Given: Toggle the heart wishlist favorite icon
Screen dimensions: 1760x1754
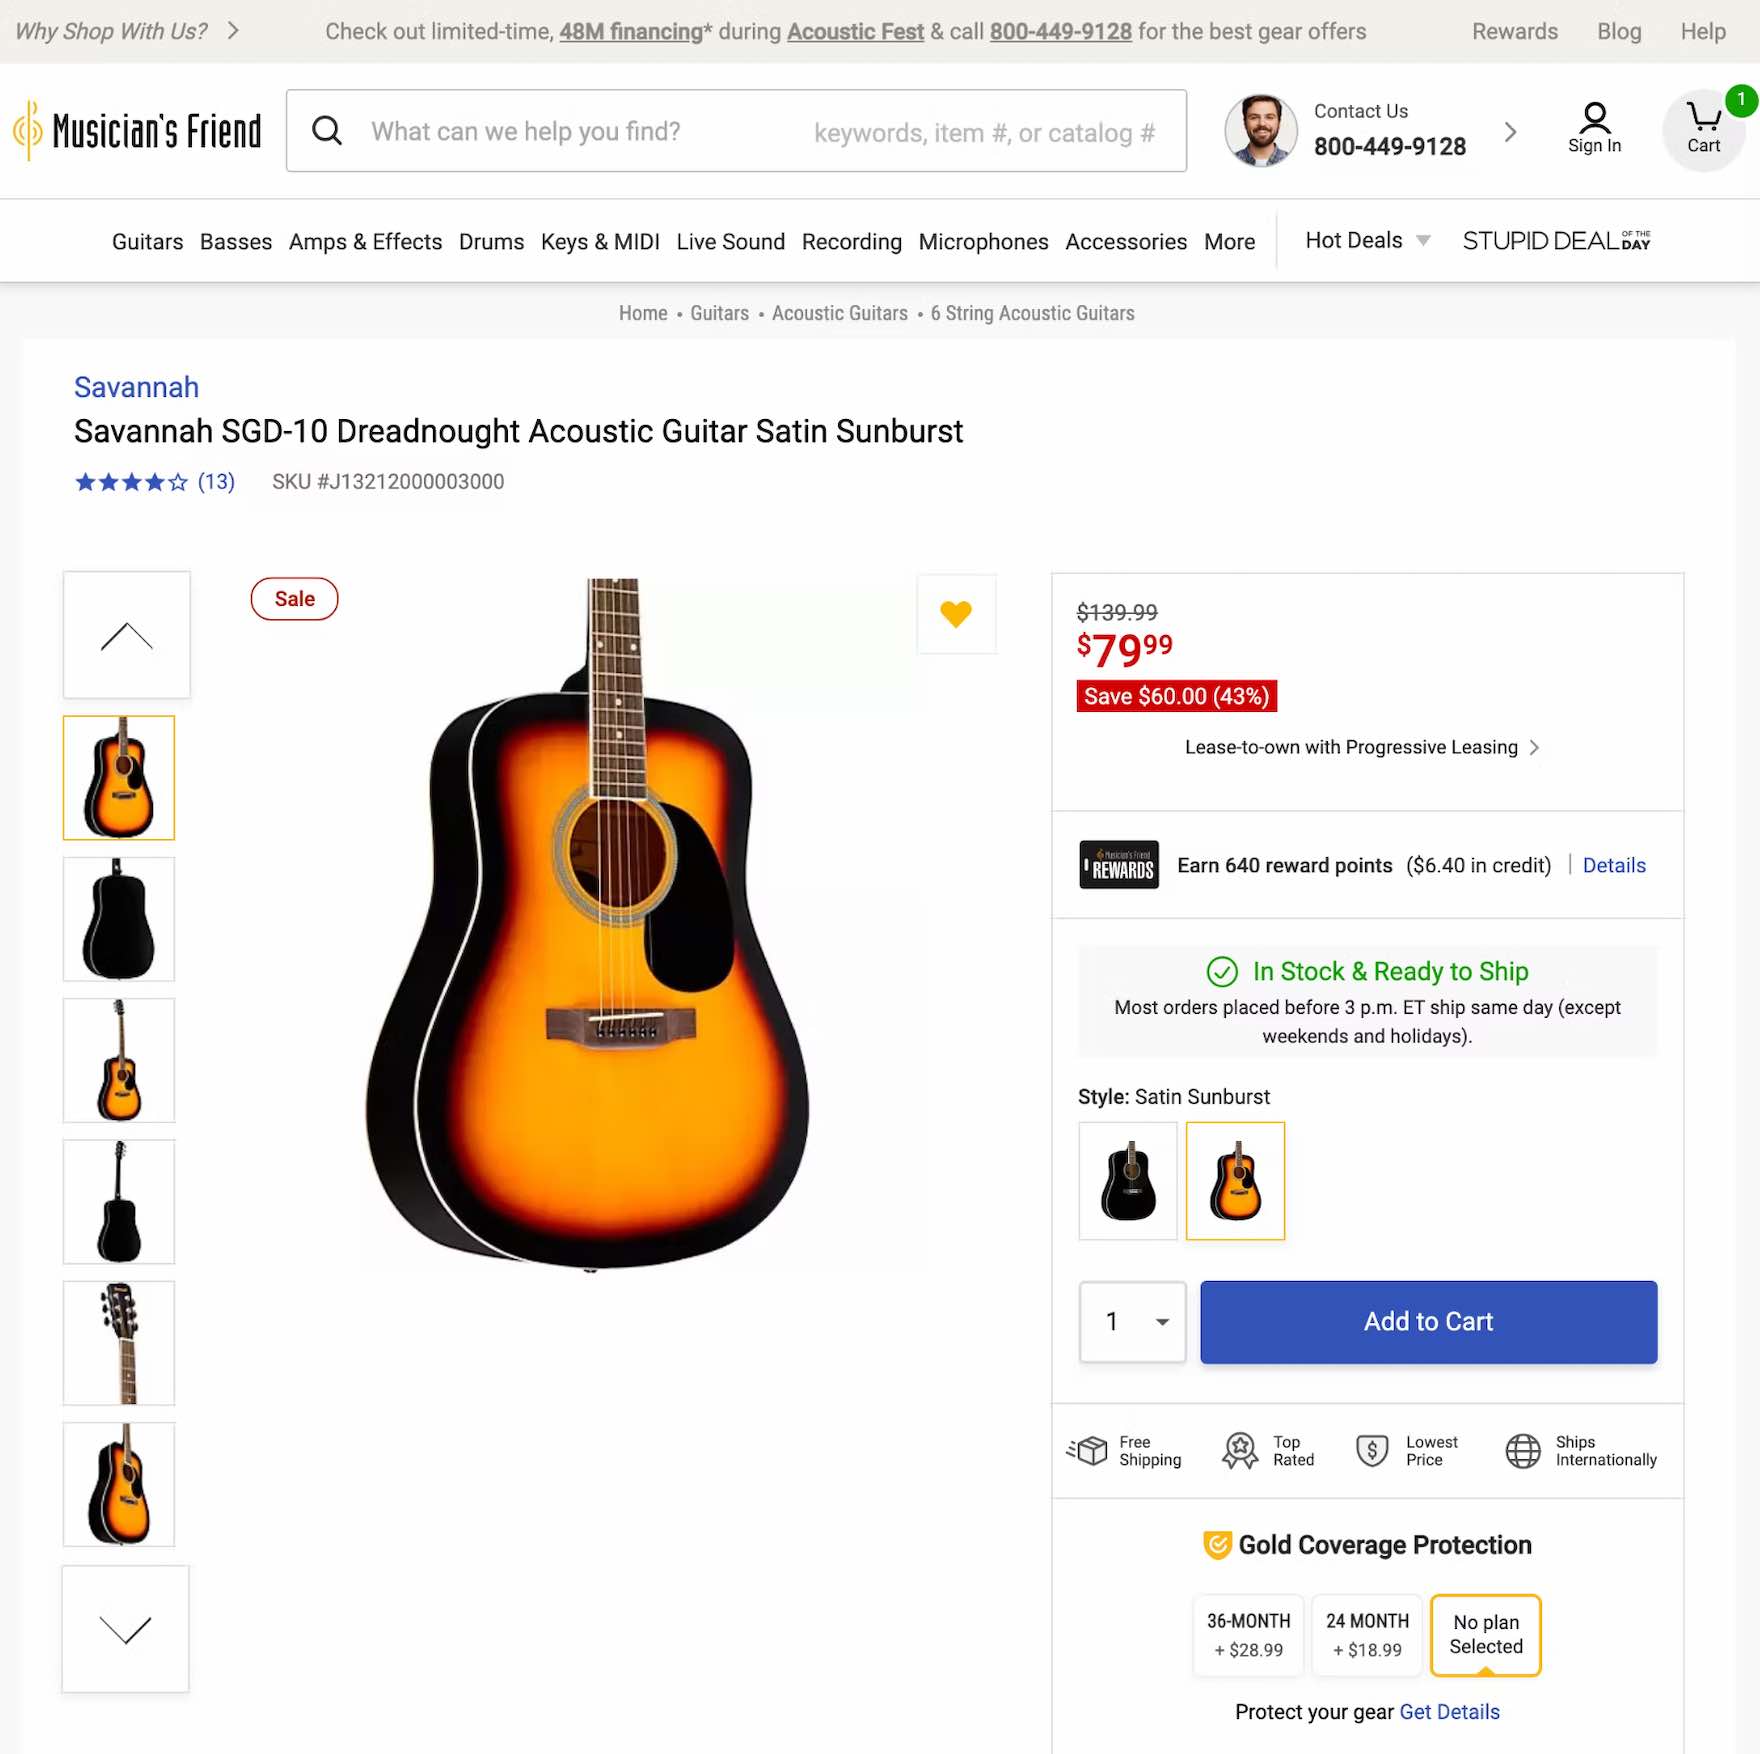Looking at the screenshot, I should (x=956, y=614).
